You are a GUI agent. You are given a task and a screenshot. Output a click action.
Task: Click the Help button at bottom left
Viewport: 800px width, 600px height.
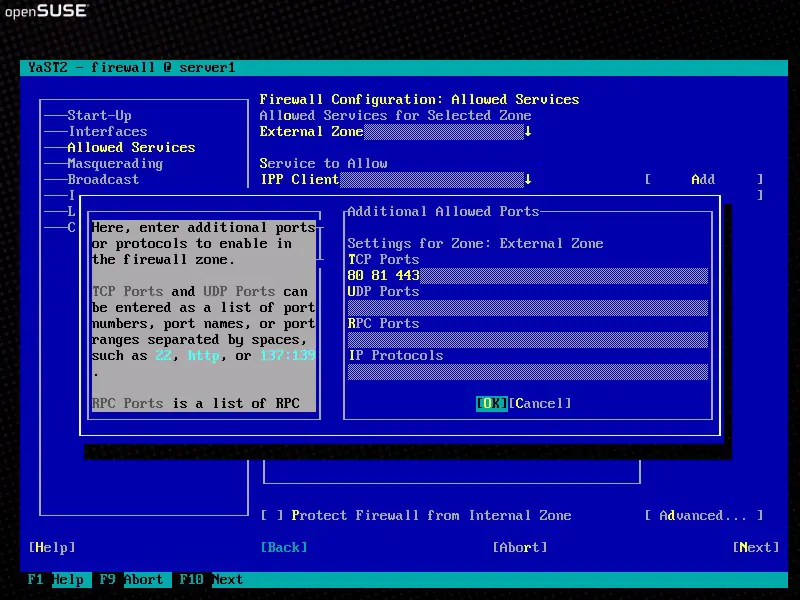[52, 547]
